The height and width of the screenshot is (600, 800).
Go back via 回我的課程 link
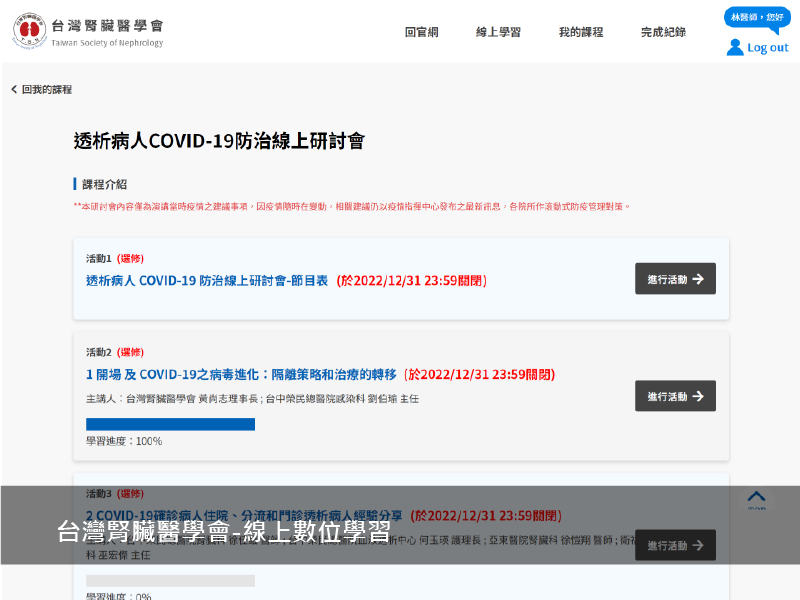click(x=46, y=90)
